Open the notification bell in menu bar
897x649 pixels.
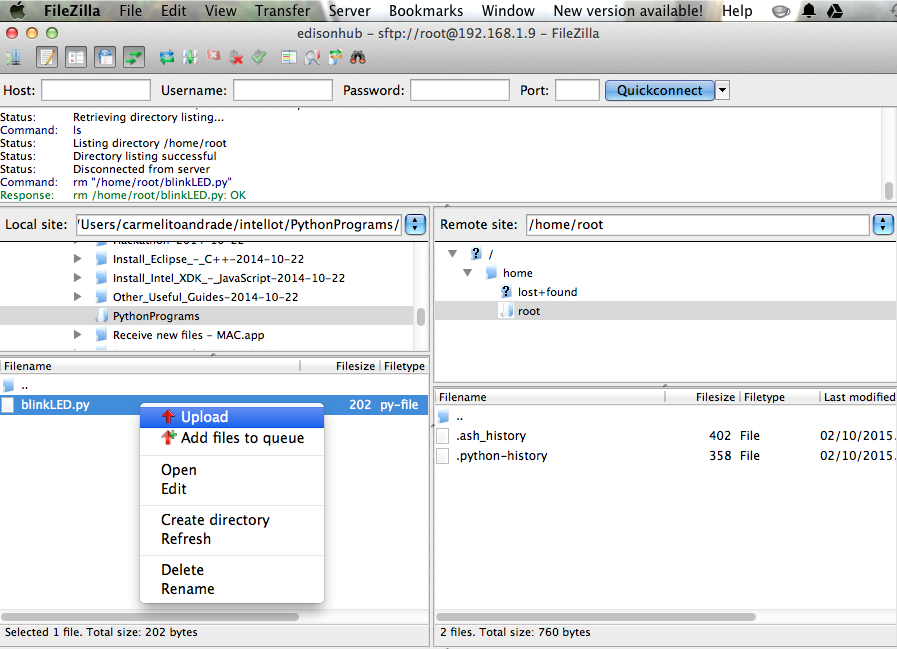tap(809, 10)
